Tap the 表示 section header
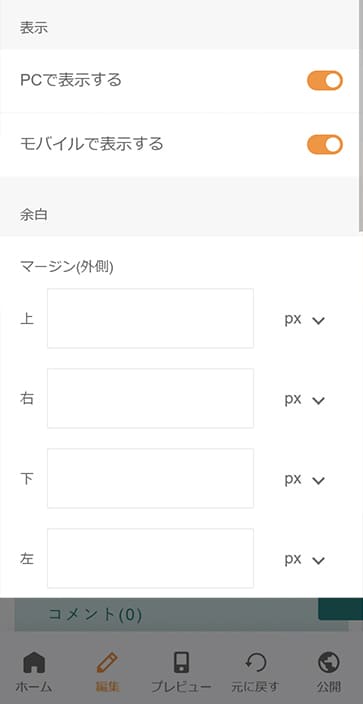This screenshot has height=704, width=363. (x=180, y=28)
